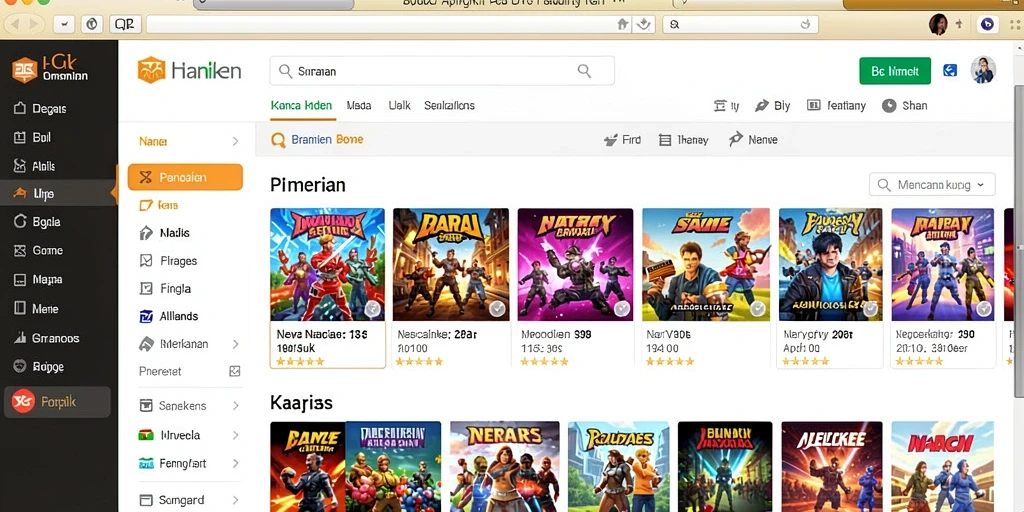Expand the Sanekens row chevron
Screen dimensions: 1024x512
click(x=235, y=406)
